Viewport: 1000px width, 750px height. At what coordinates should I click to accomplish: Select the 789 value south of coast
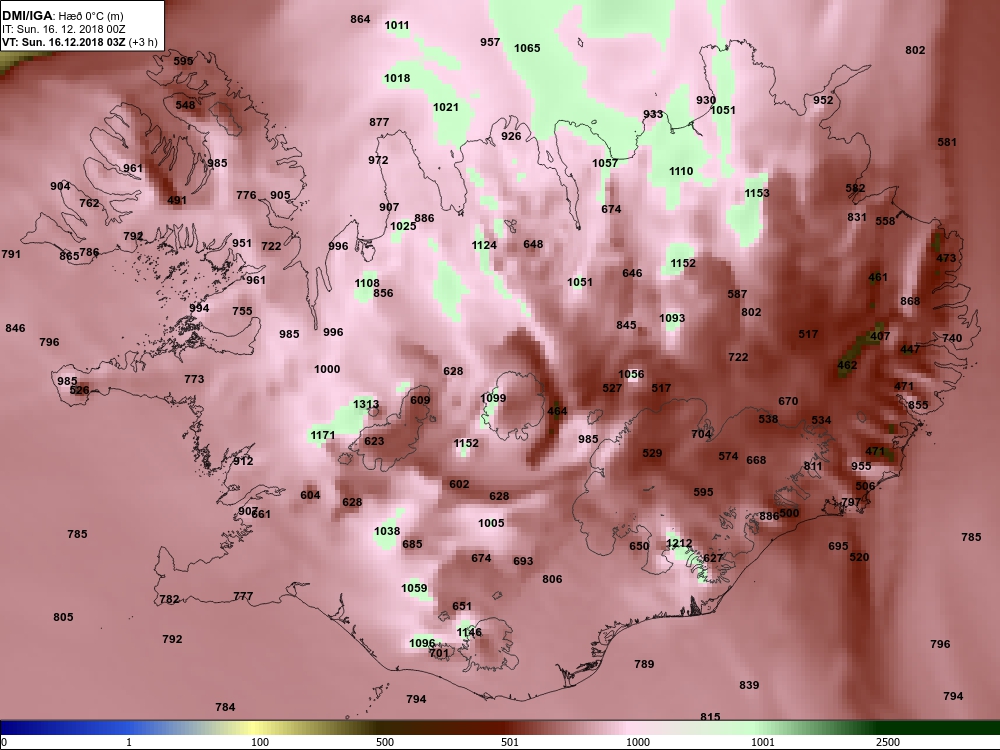[x=644, y=664]
